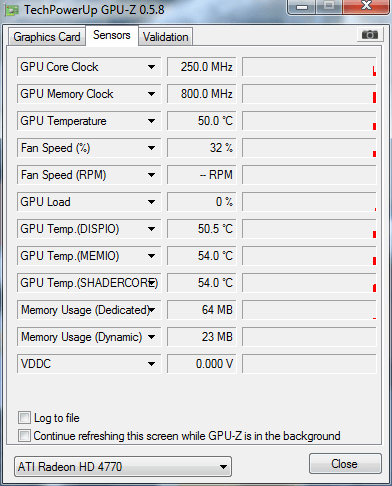Viewport: 392px width, 486px height.
Task: Open the Validation tab
Action: point(166,37)
